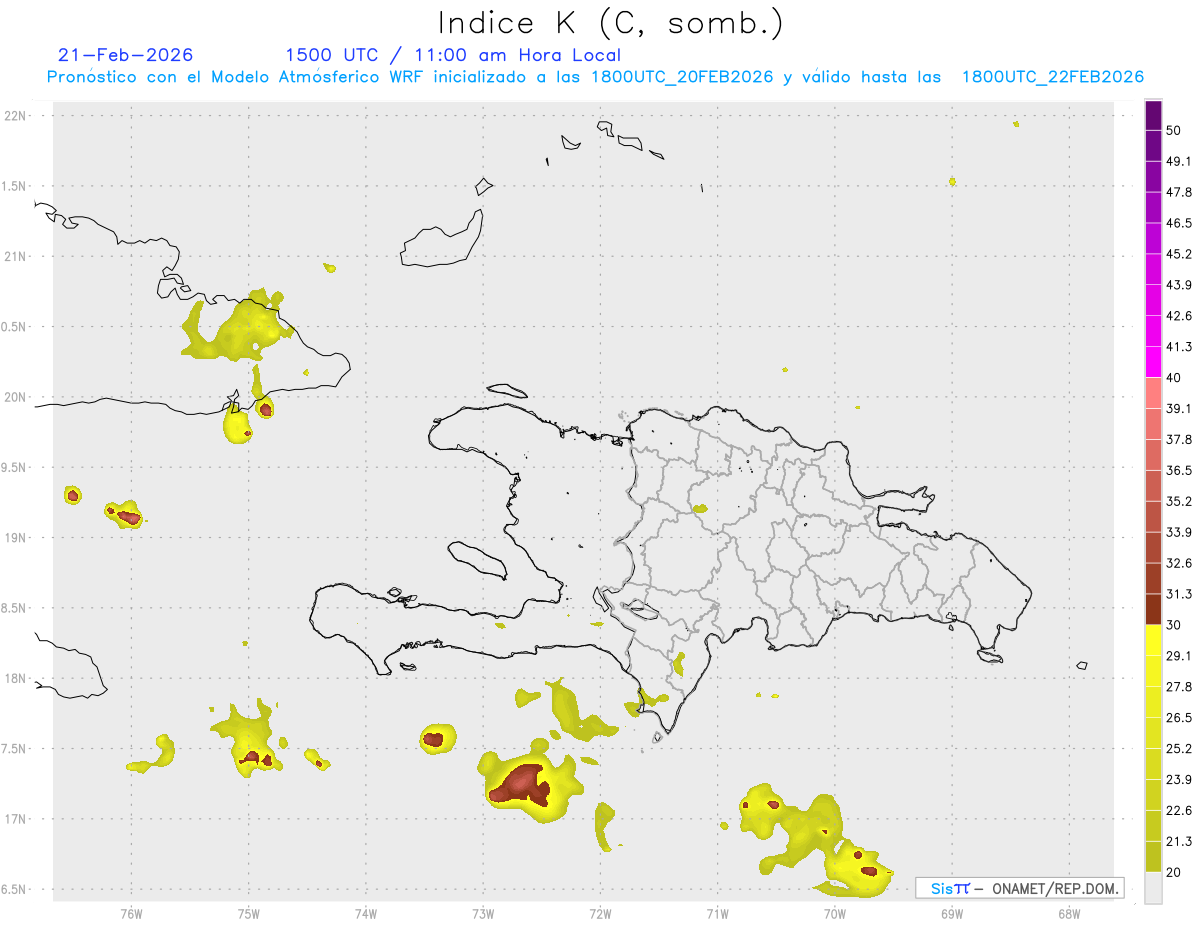This screenshot has height=927, width=1200.
Task: Click the 20N latitude axis label
Action: [17, 397]
